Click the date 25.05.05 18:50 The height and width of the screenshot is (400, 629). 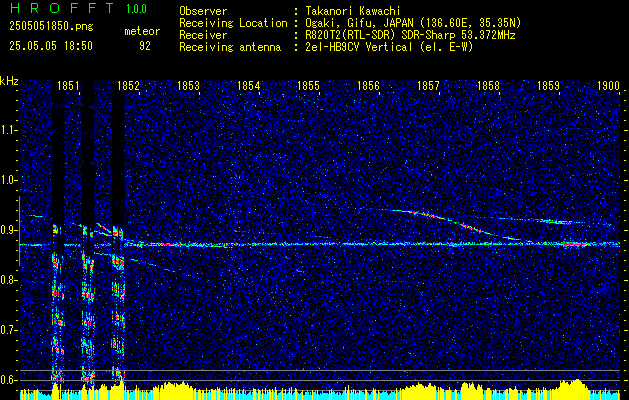click(x=51, y=46)
